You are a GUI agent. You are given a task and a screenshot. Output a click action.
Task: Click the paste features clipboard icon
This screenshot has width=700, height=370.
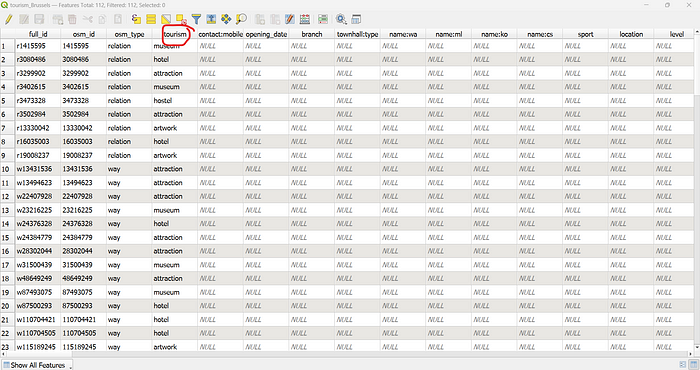(117, 19)
